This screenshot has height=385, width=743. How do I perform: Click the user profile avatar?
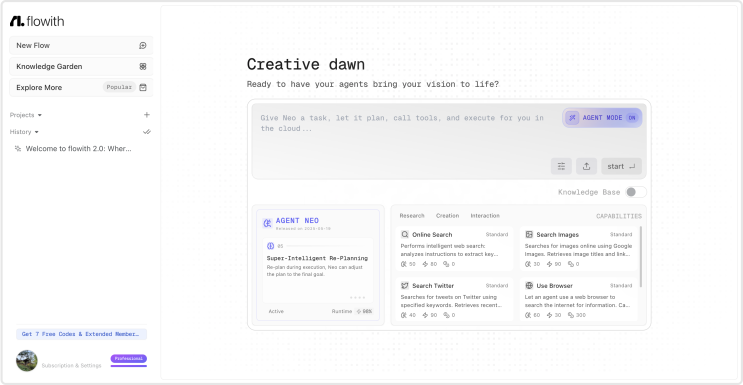coord(27,361)
